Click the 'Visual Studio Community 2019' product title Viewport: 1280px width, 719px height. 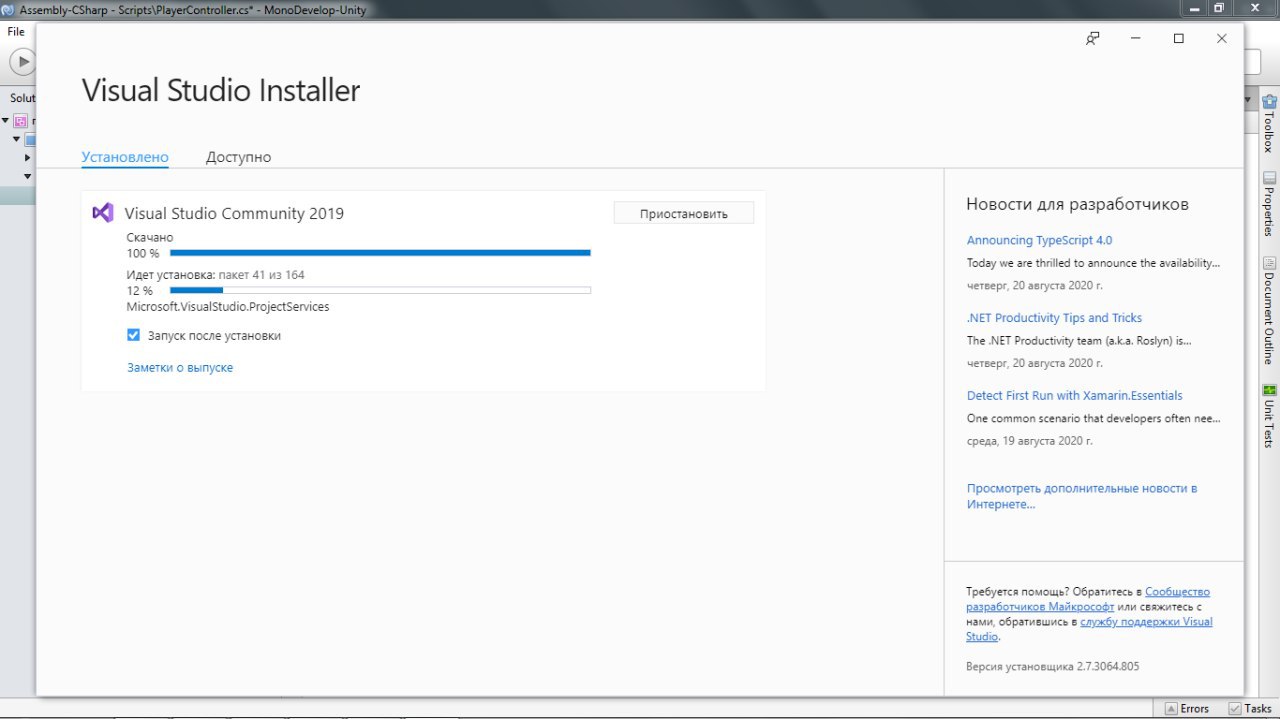tap(234, 213)
